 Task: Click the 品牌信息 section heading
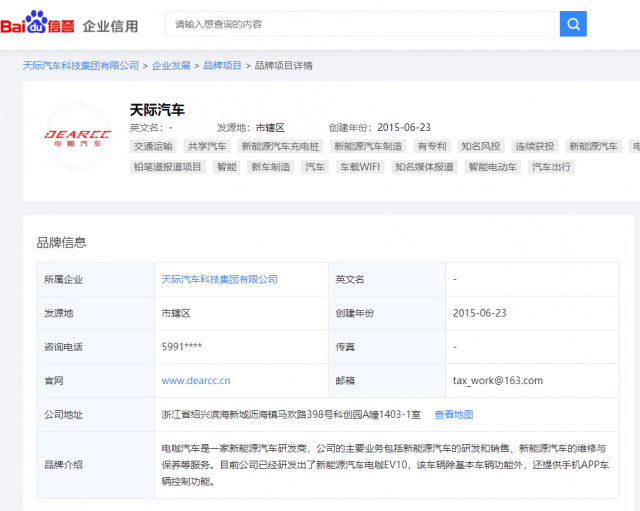[x=62, y=242]
